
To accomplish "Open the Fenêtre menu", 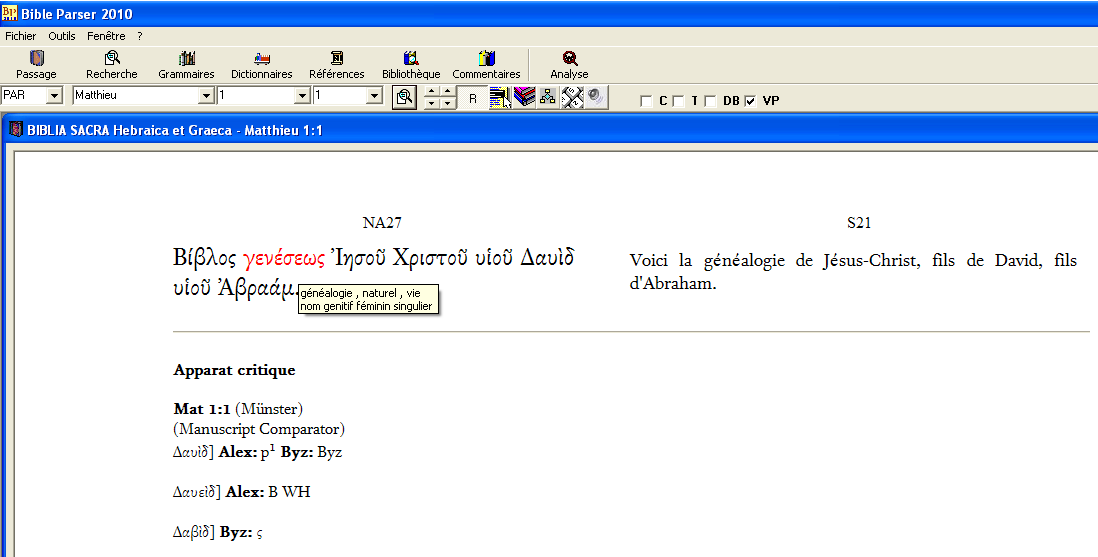I will pyautogui.click(x=106, y=36).
